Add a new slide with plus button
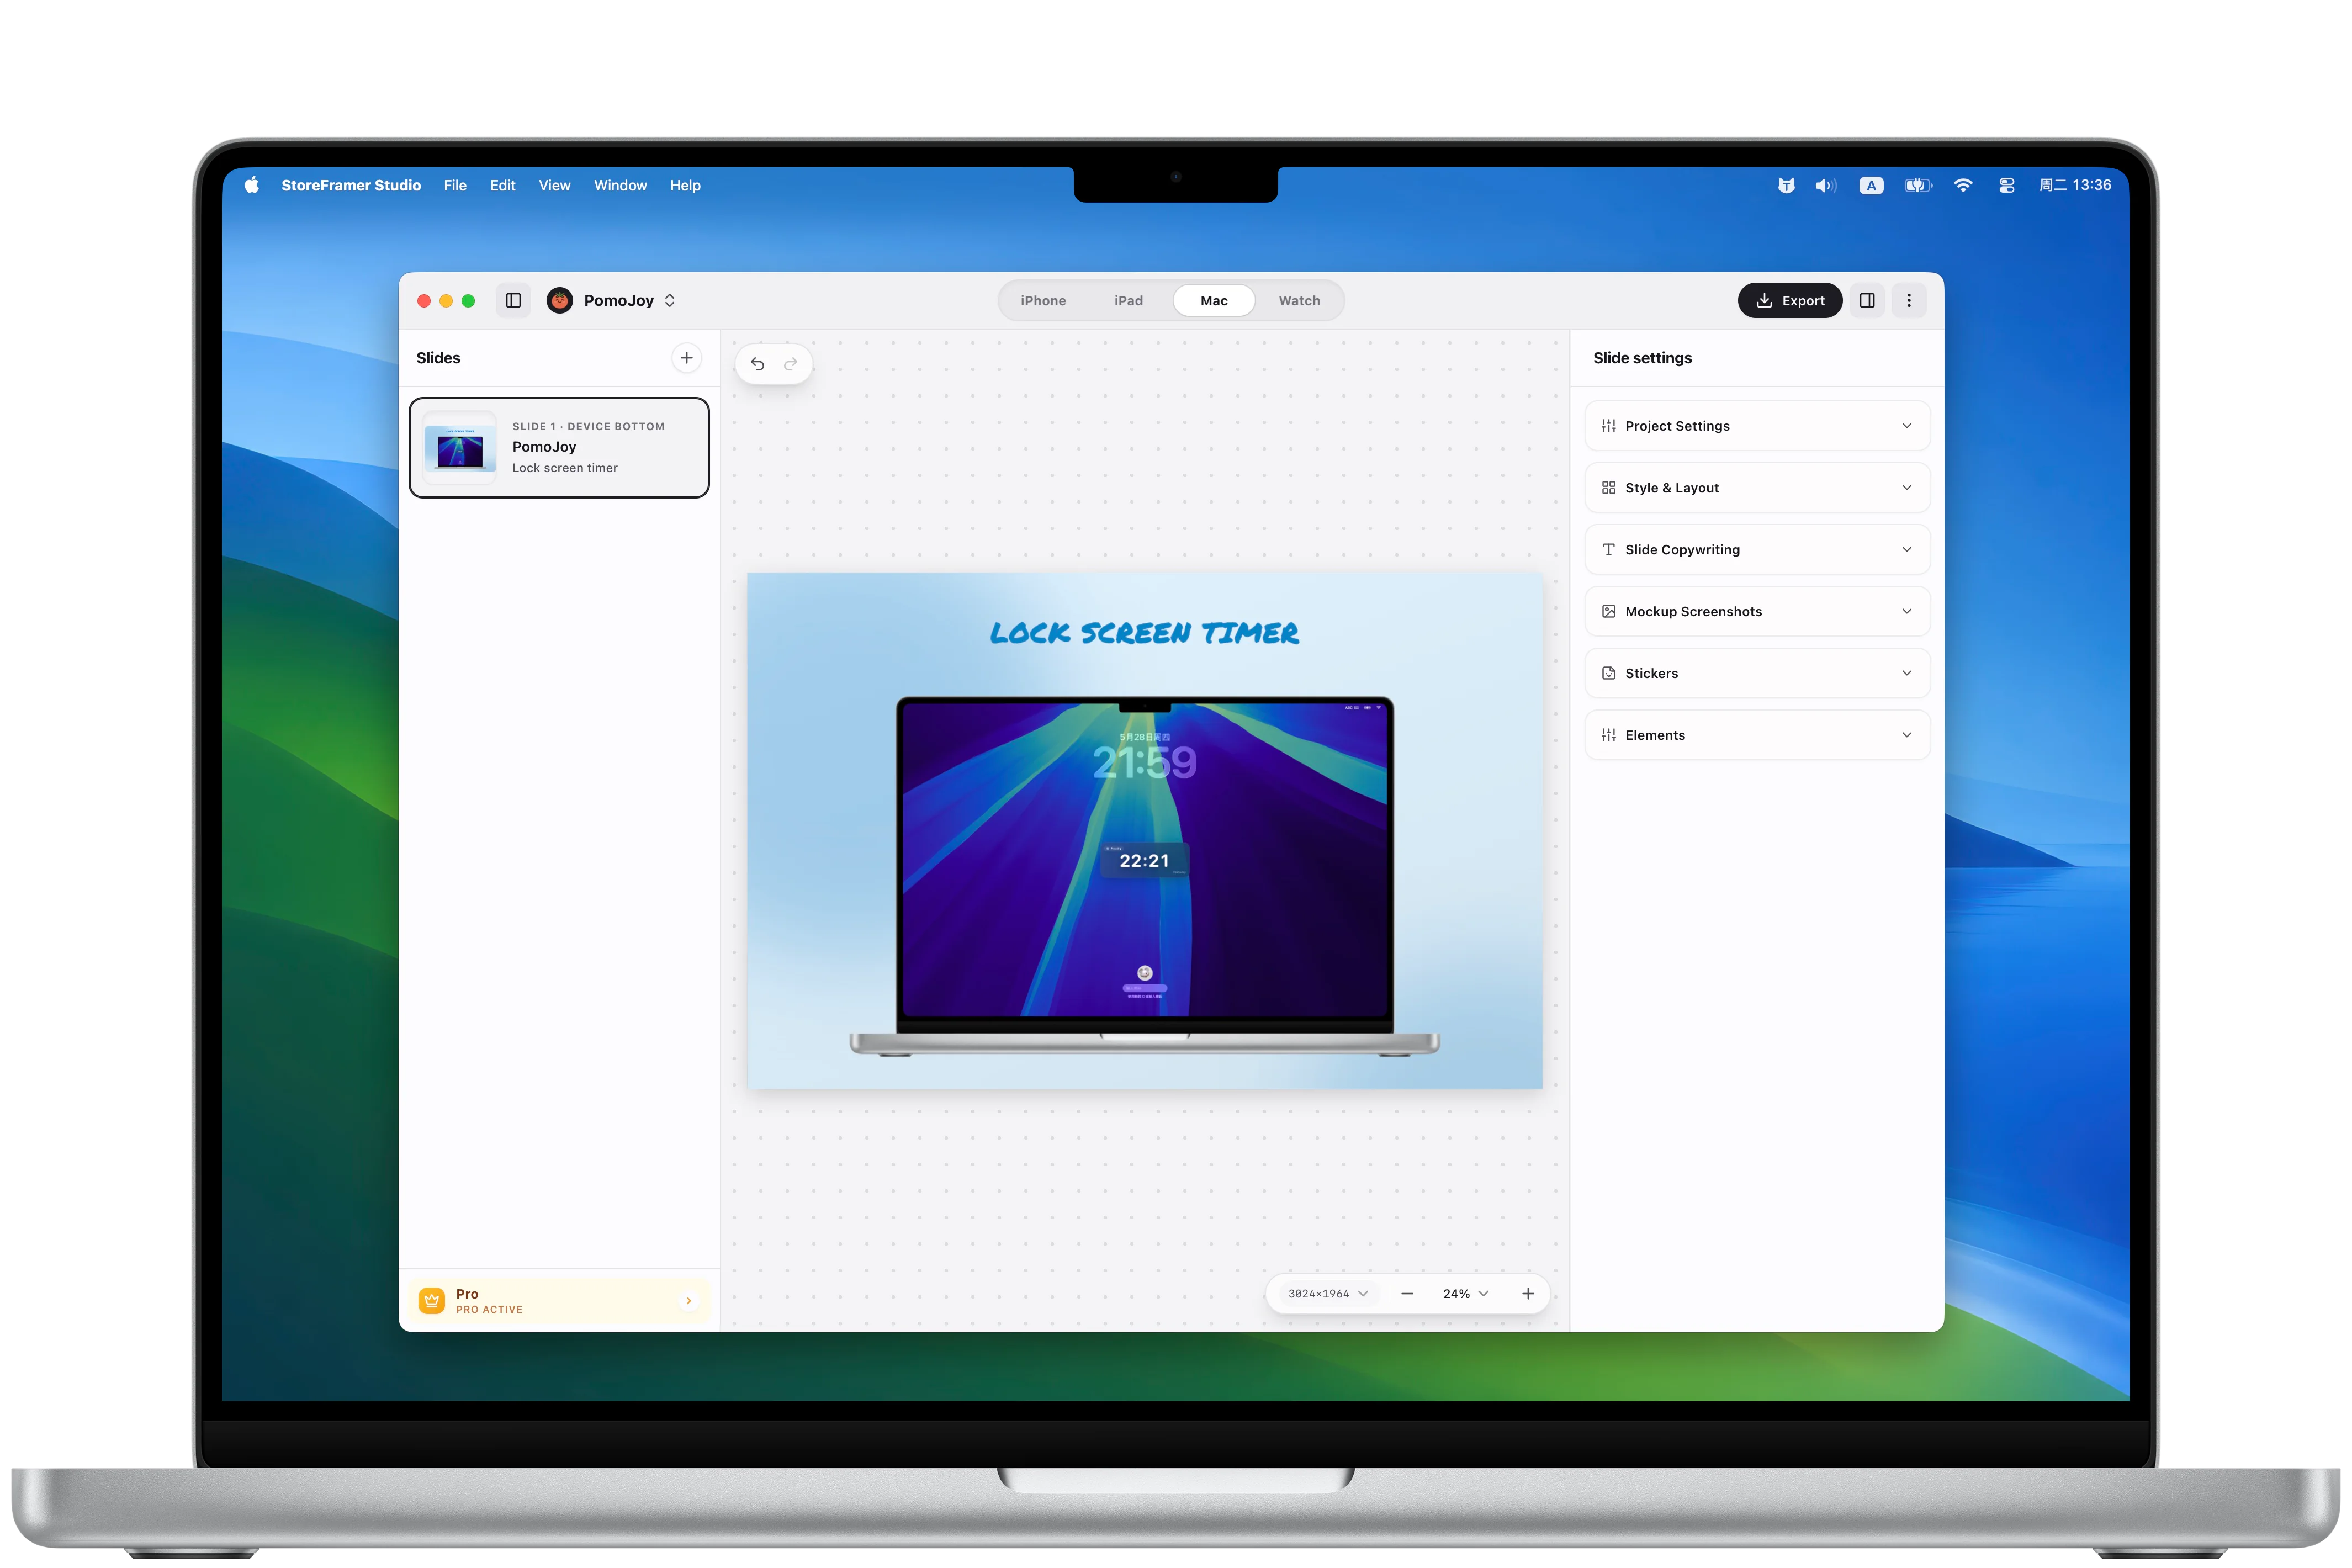The height and width of the screenshot is (1568, 2352). [686, 358]
